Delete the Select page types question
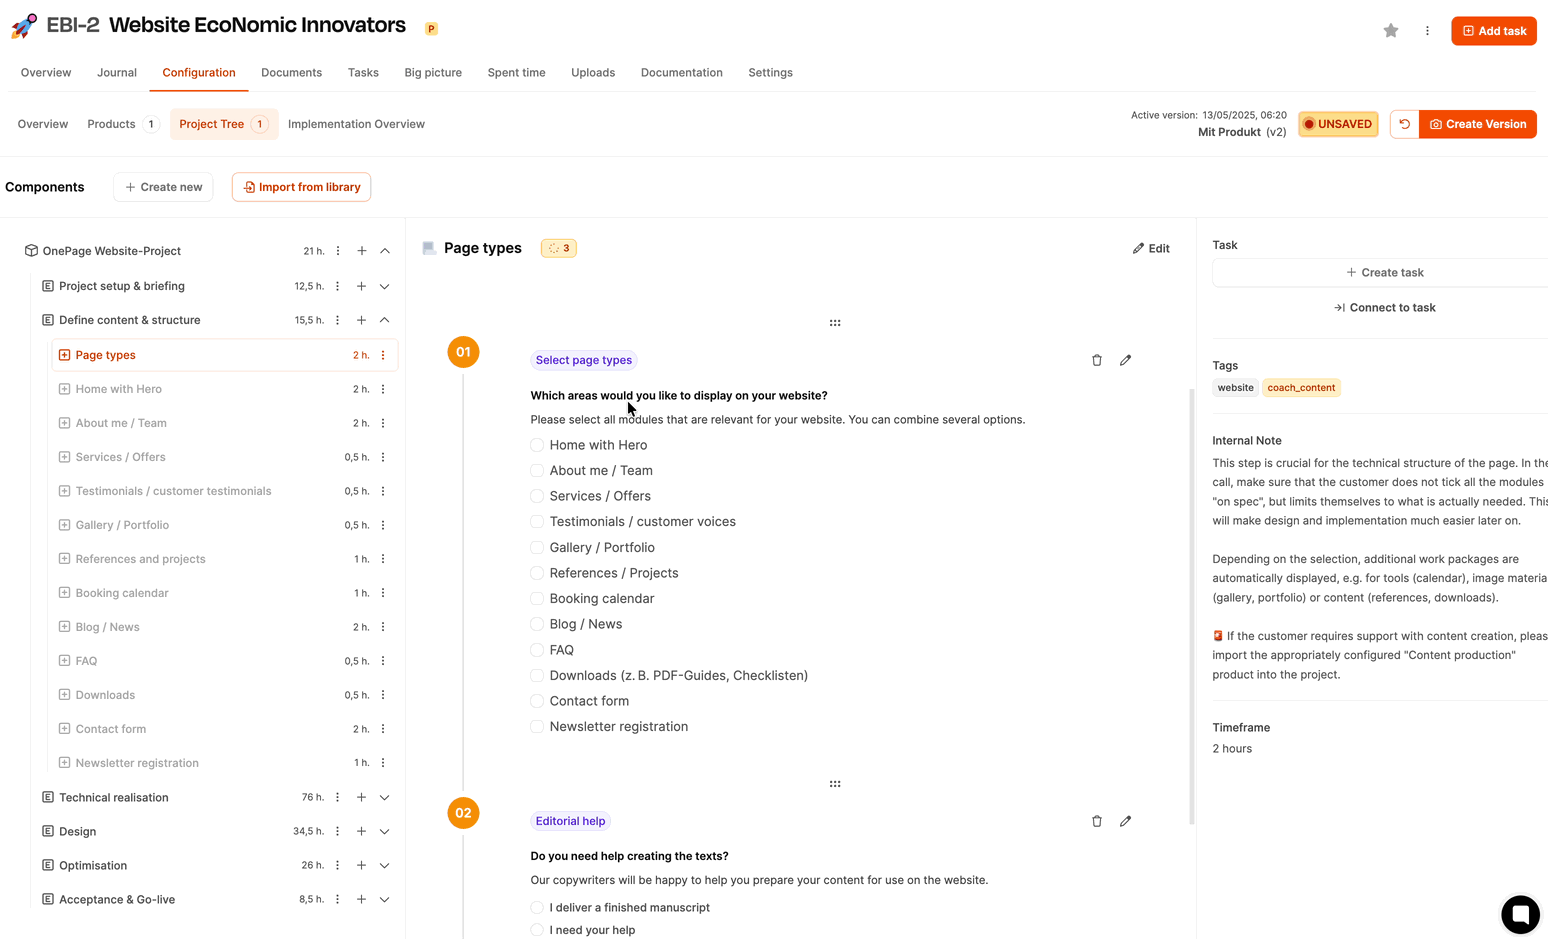Image resolution: width=1548 pixels, height=939 pixels. [1096, 360]
